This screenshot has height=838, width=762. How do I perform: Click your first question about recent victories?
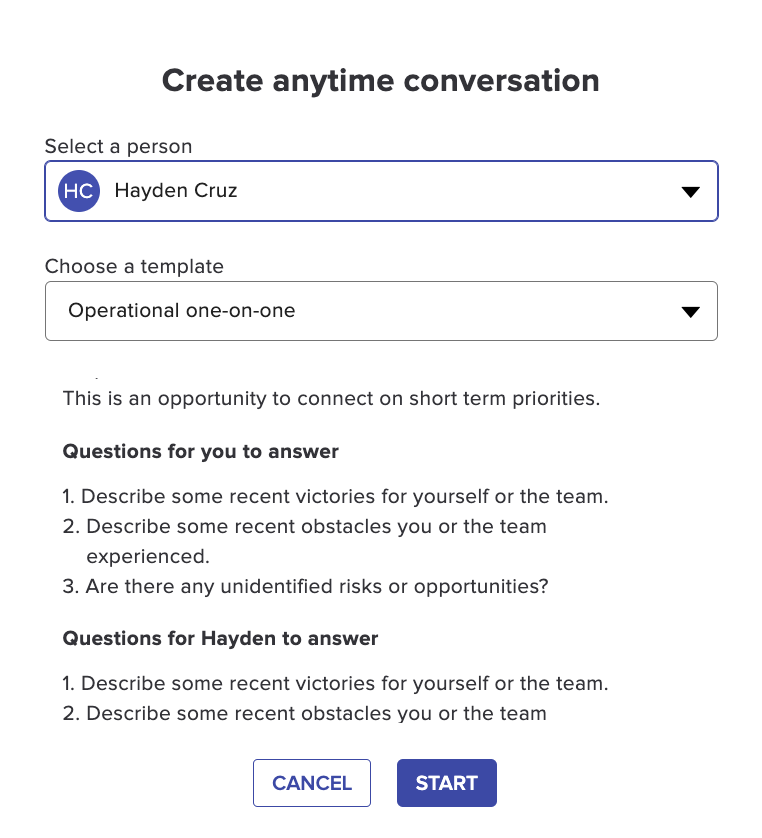[335, 496]
